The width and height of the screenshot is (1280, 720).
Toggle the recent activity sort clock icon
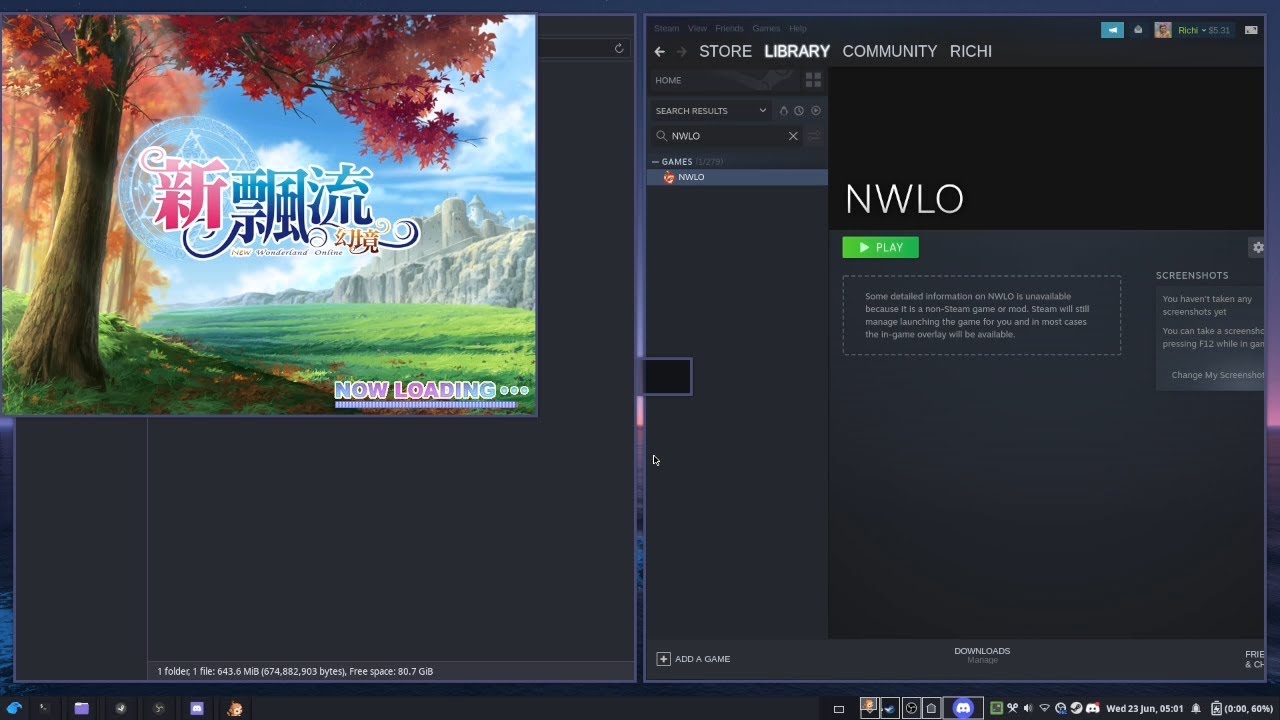tap(799, 111)
